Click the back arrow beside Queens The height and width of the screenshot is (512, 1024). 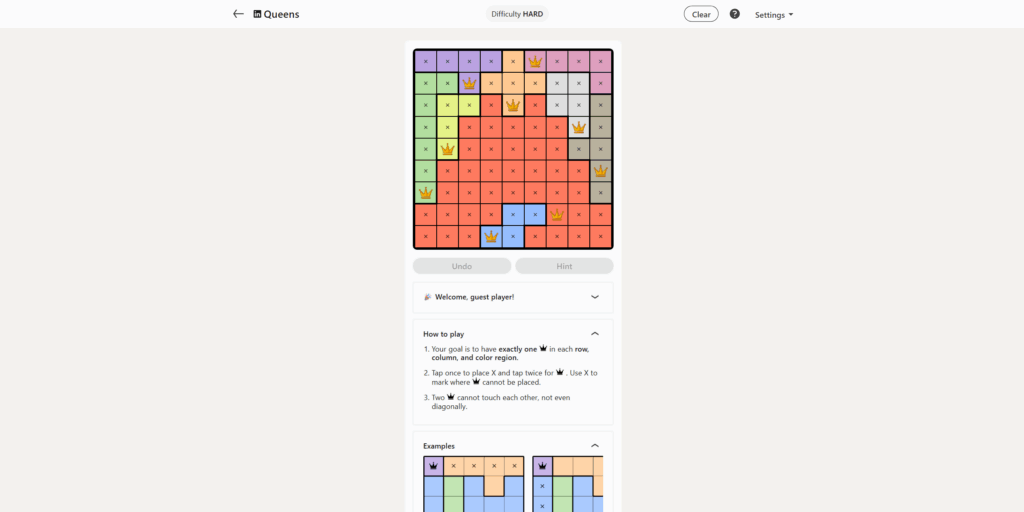tap(238, 14)
